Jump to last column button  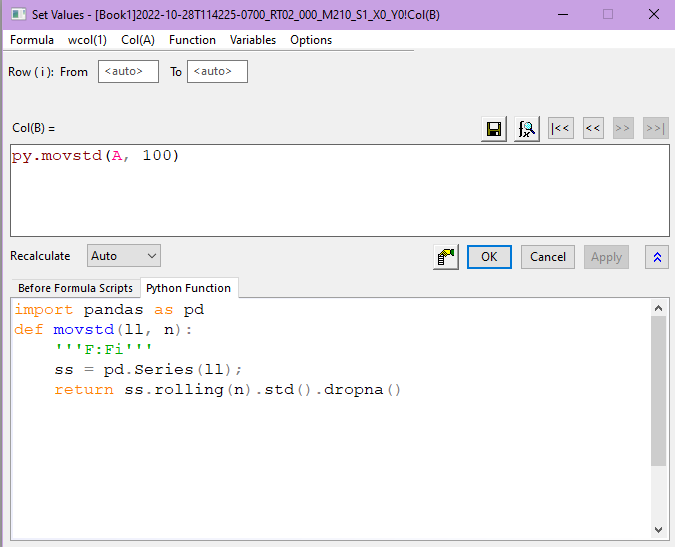pos(655,129)
